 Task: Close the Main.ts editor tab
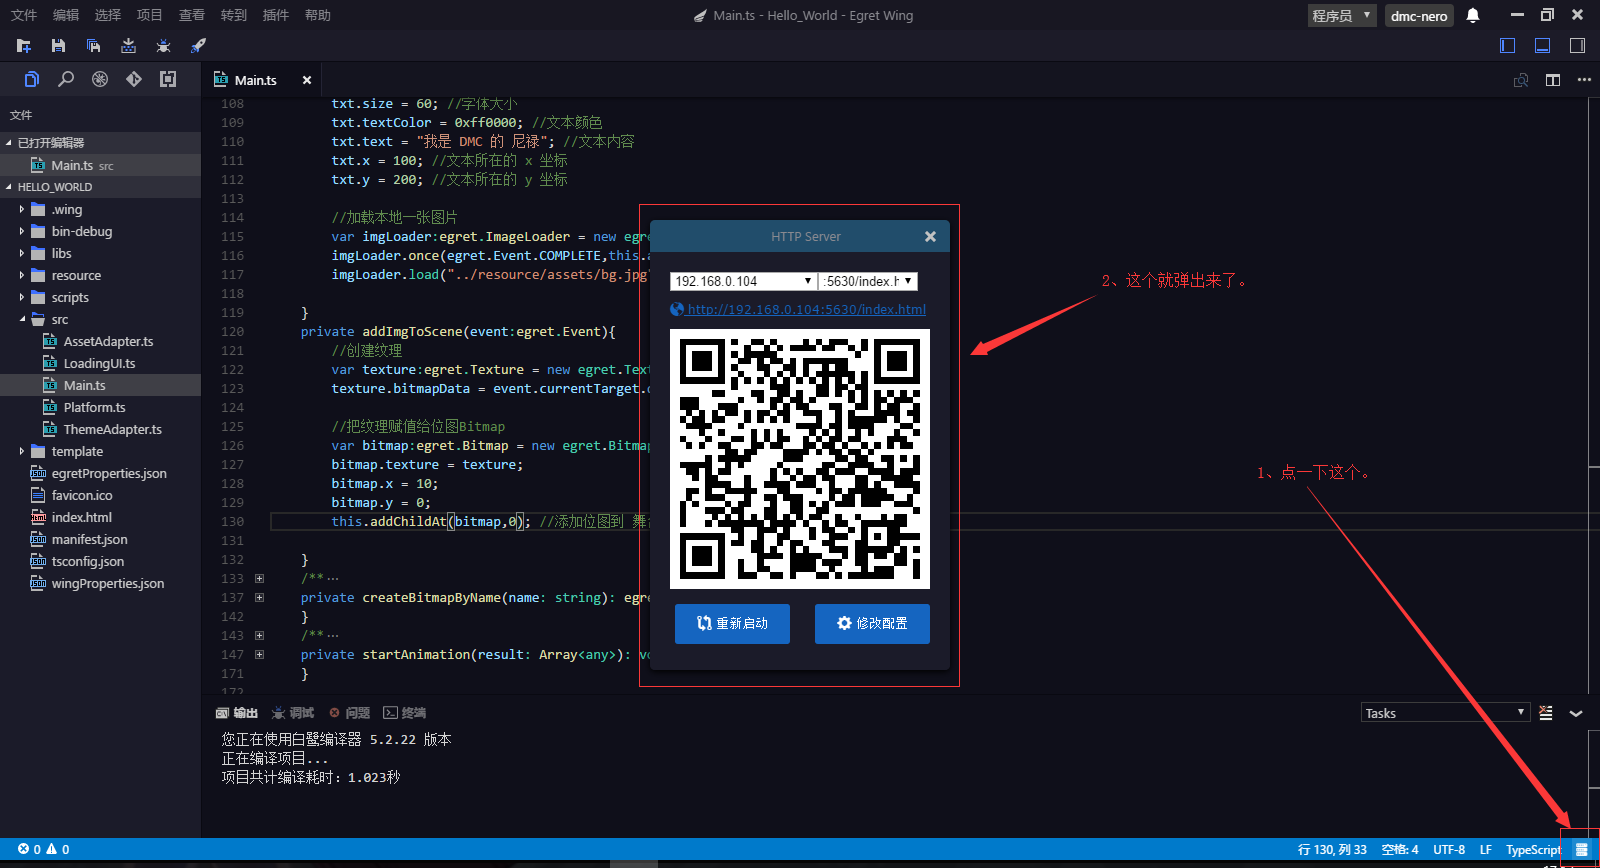click(307, 80)
